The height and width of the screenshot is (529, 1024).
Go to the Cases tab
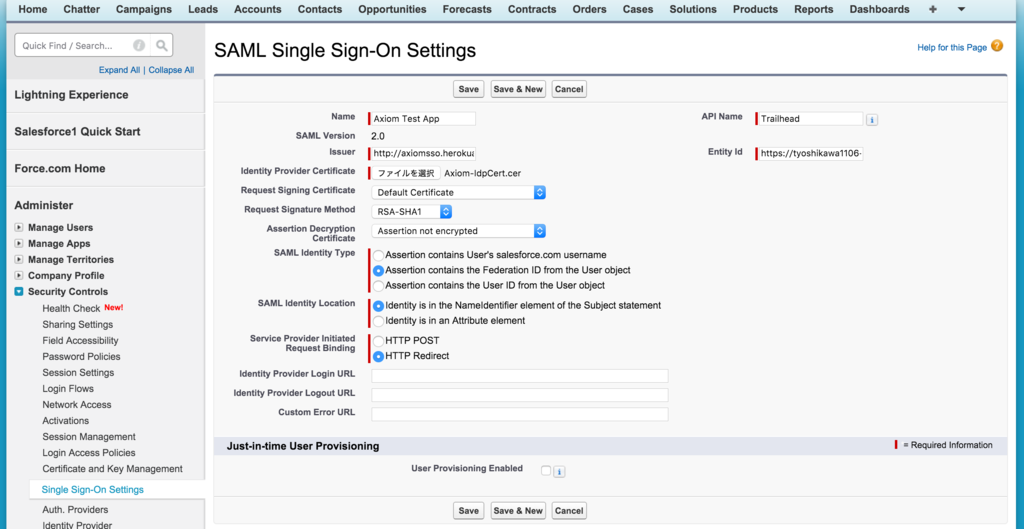pos(638,9)
